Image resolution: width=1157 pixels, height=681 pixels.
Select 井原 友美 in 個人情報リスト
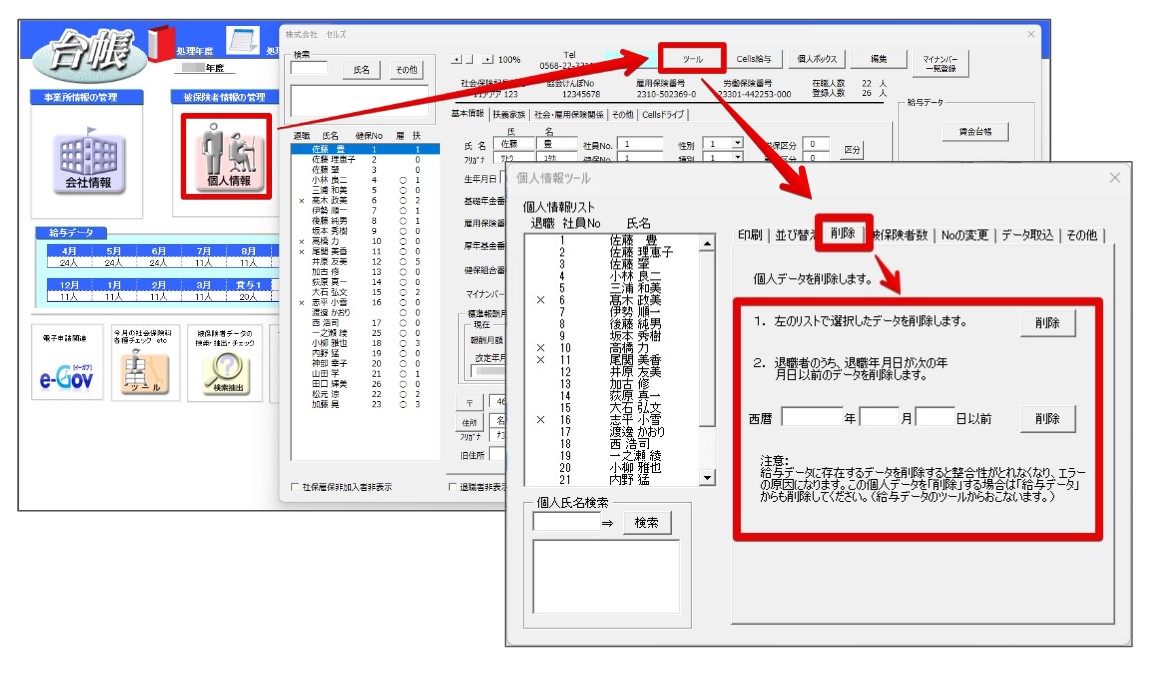(612, 372)
